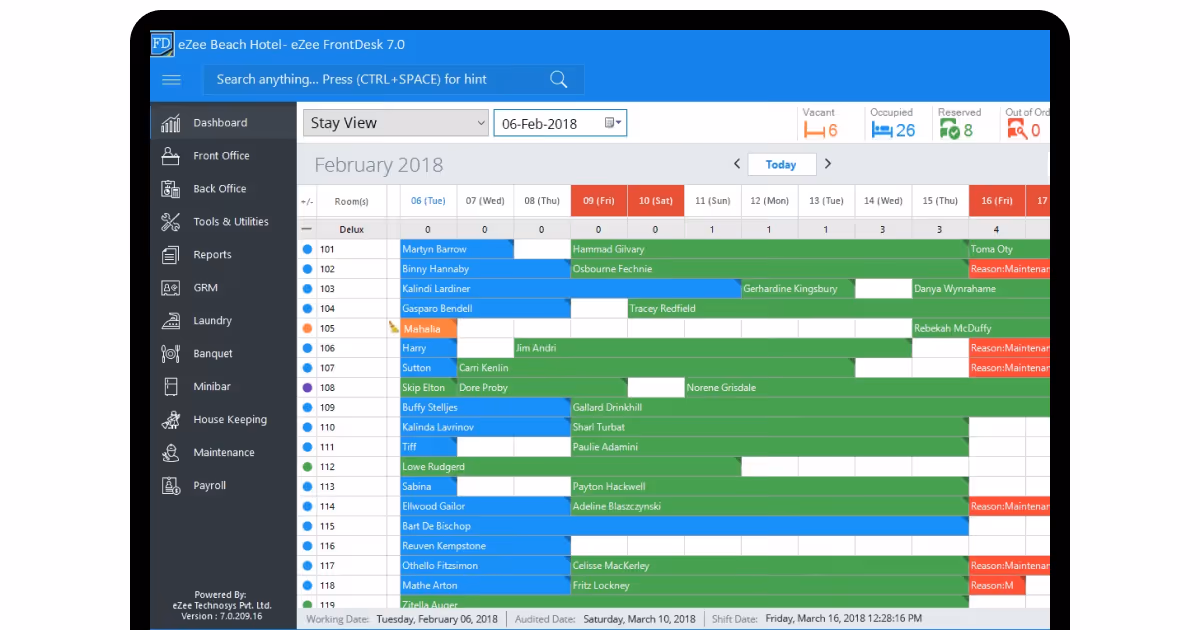Click the orange status dot for room 105
1200x630 pixels.
point(307,328)
